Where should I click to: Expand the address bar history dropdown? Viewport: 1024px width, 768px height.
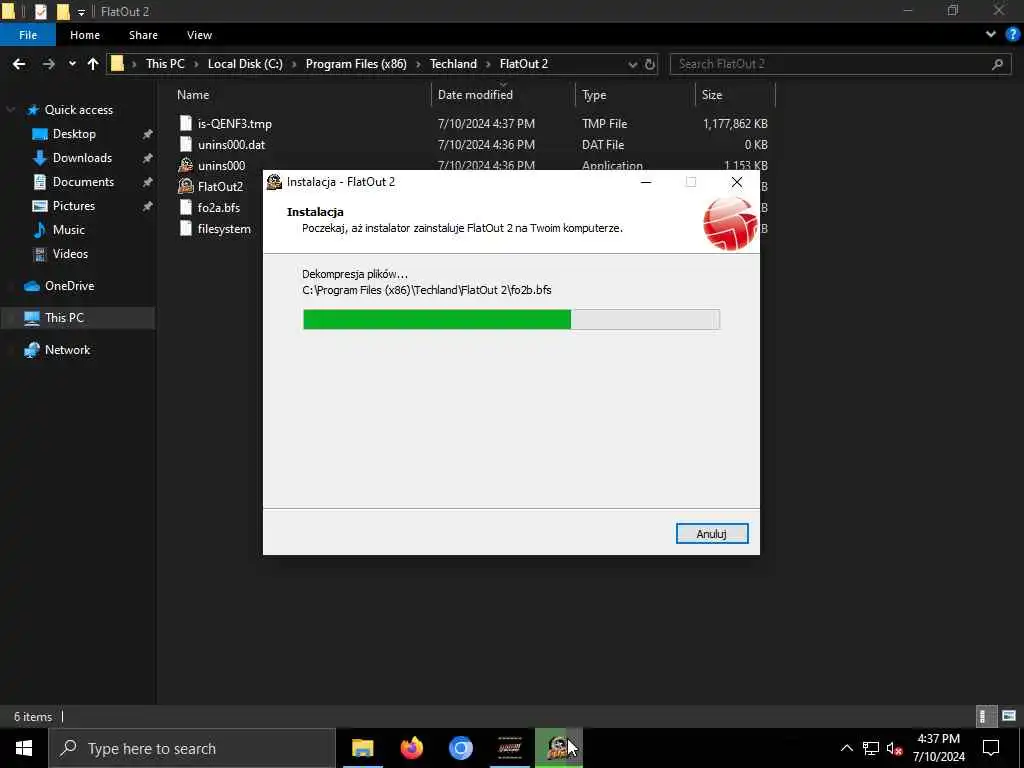[x=632, y=64]
